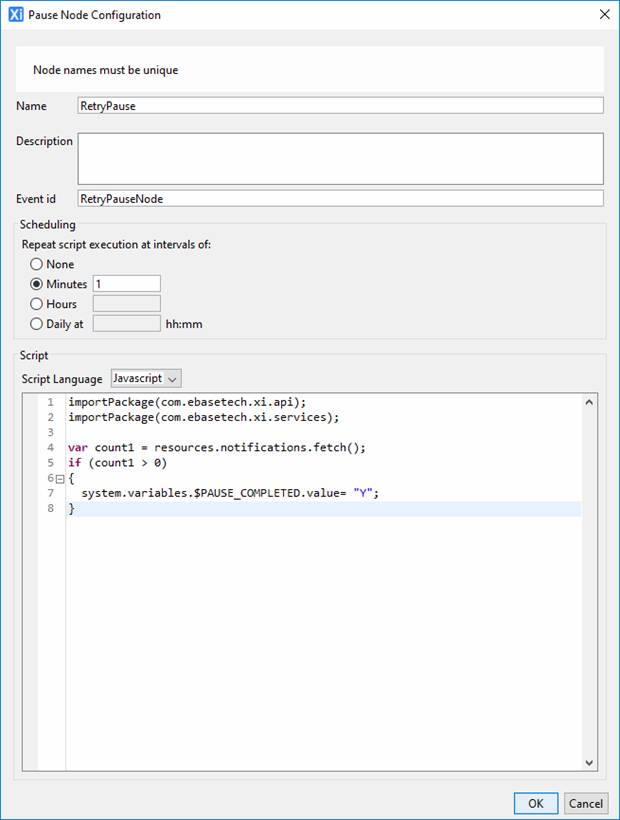Click the Minutes value input field
Screen dimensions: 620x820
coord(126,284)
